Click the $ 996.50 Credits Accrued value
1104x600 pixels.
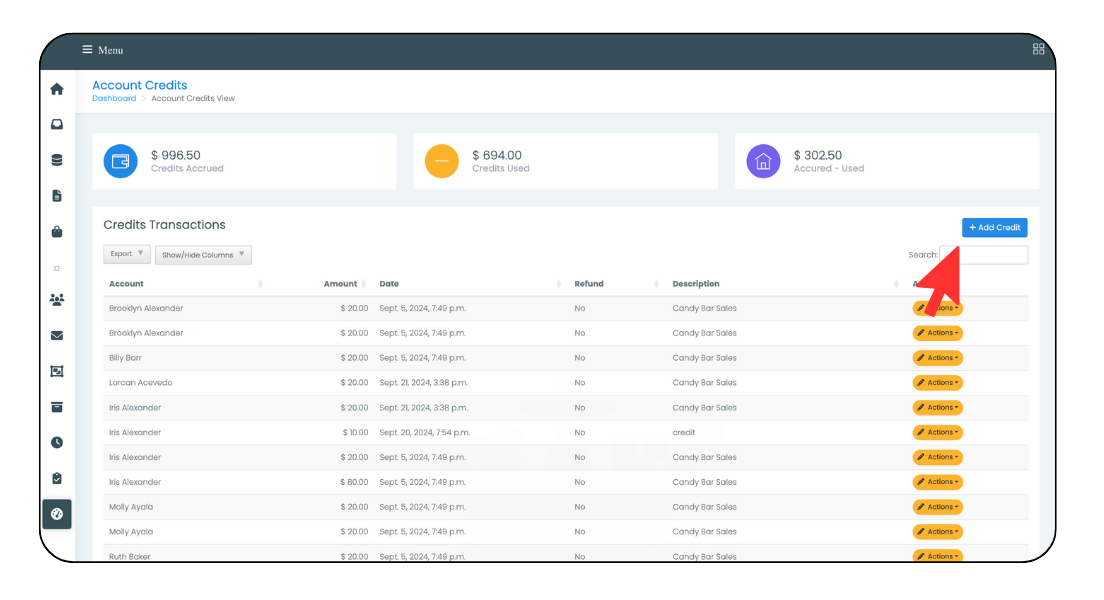click(x=175, y=155)
